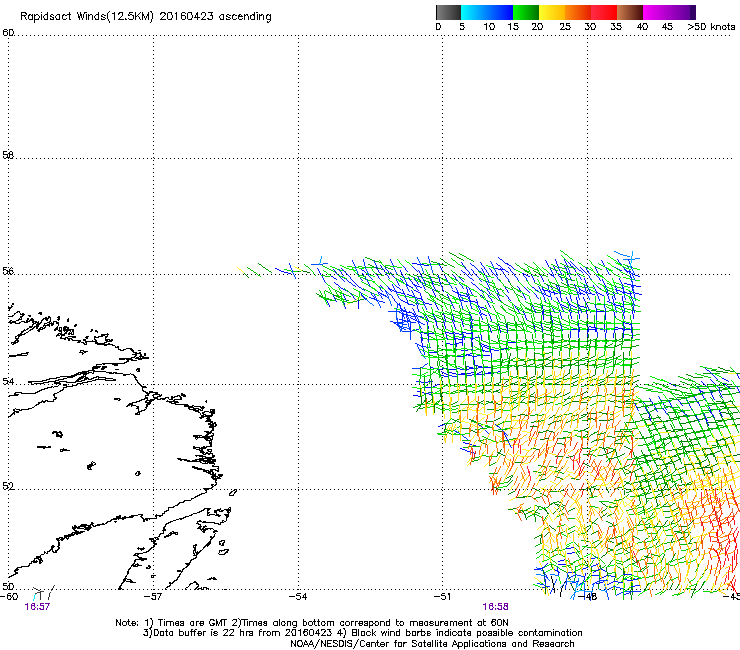
Task: Click the title text 'Rapidscat Winds(12.5KM) 20160423 ascending'
Action: pyautogui.click(x=146, y=17)
